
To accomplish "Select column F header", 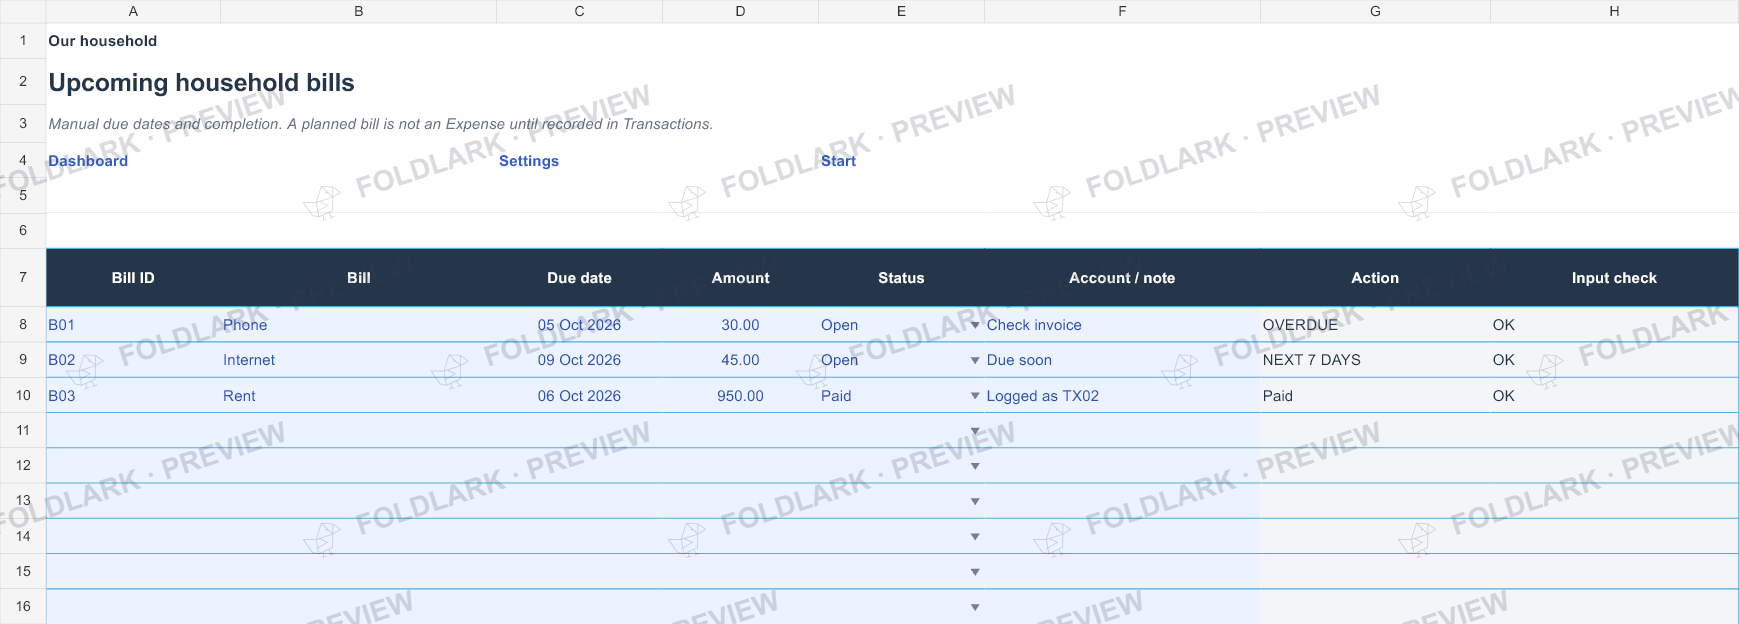I will click(1122, 11).
